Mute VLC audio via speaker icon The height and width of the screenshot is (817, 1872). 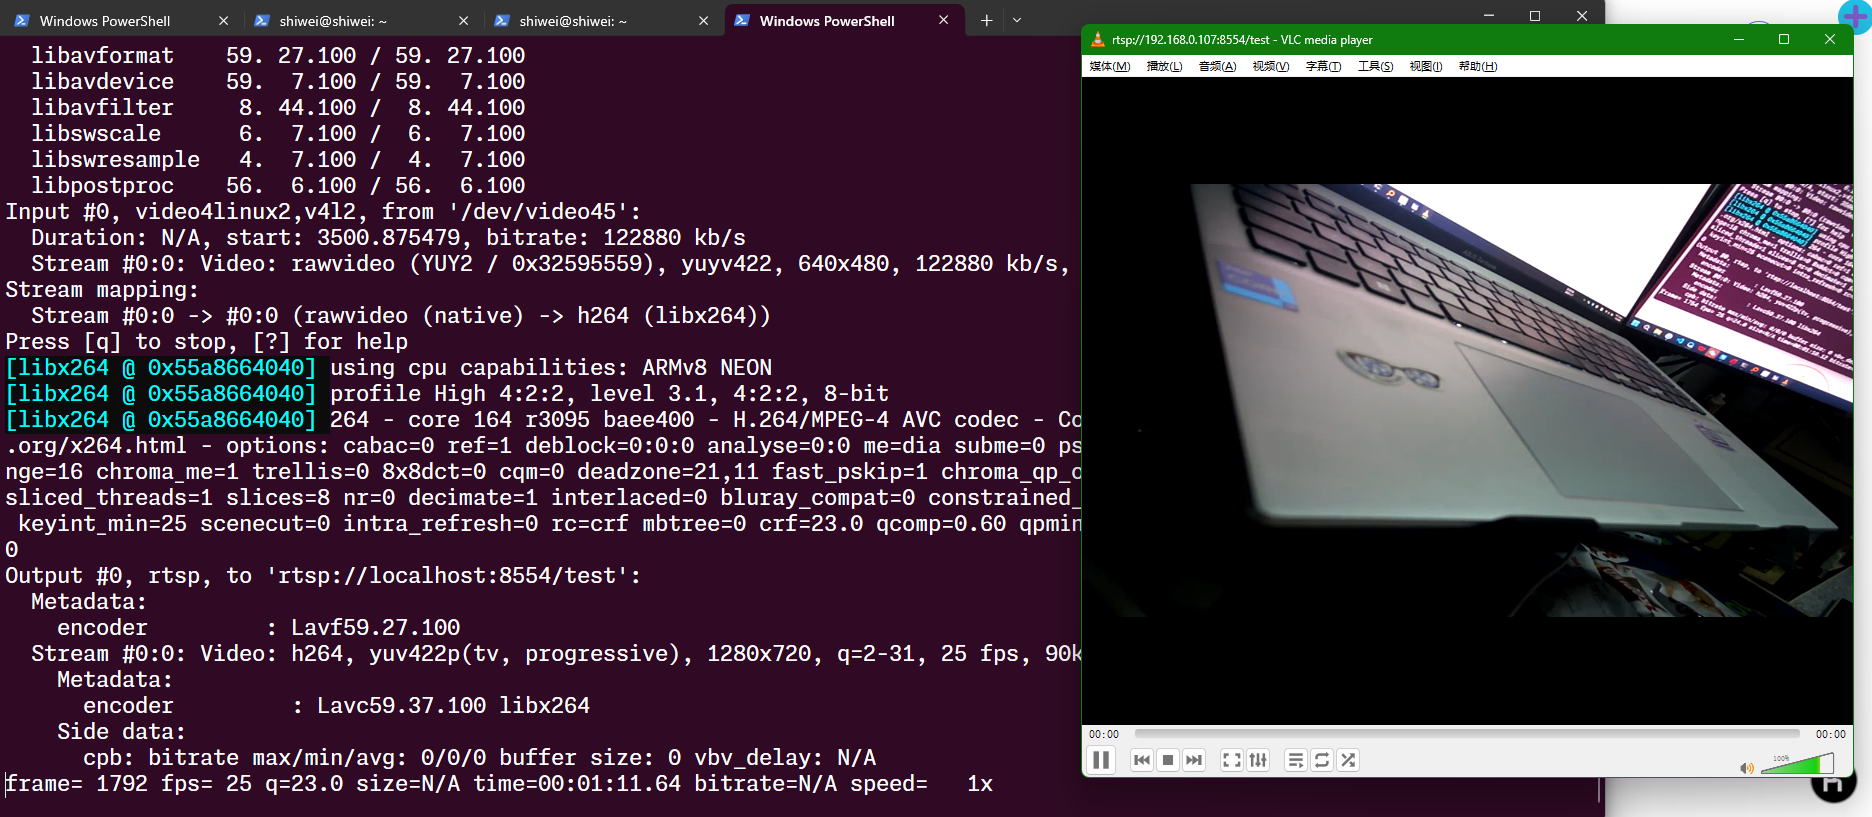point(1747,768)
